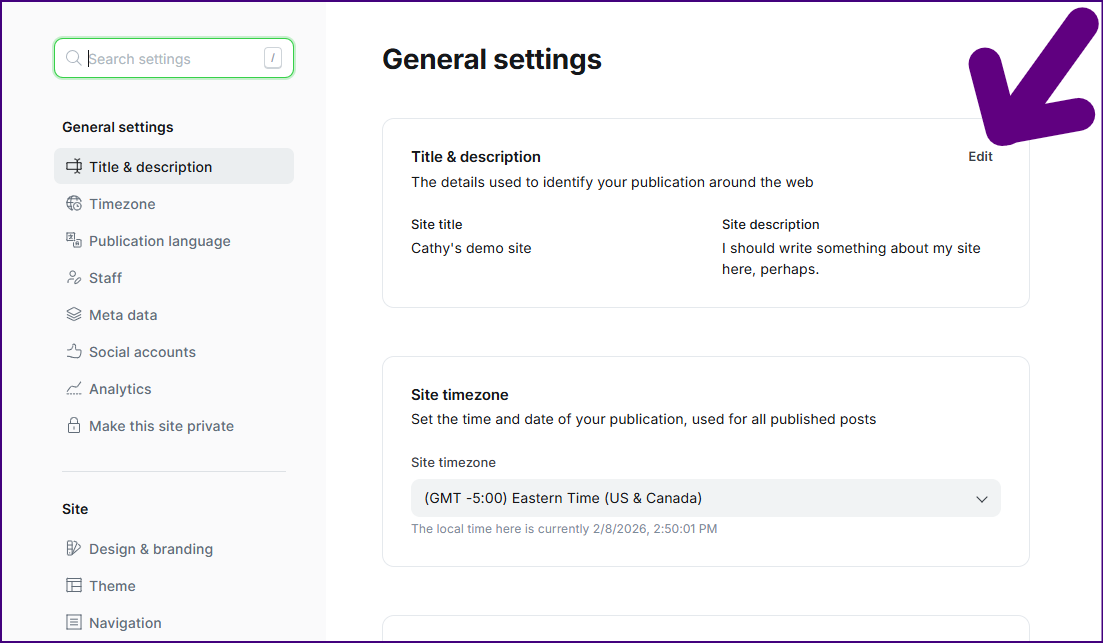Image resolution: width=1103 pixels, height=643 pixels.
Task: Open Publication language settings
Action: (159, 241)
